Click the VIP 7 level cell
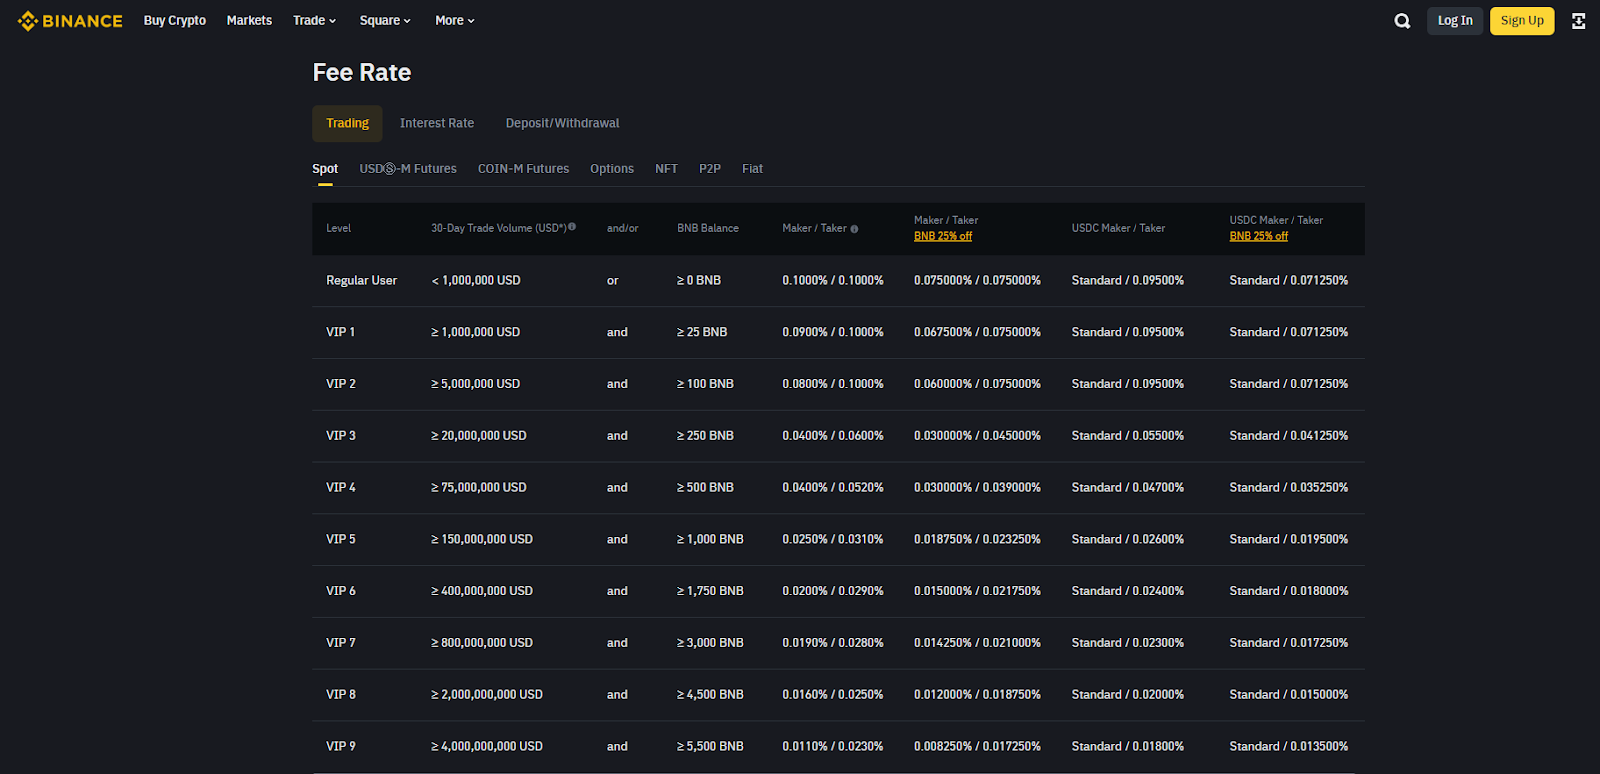The height and width of the screenshot is (774, 1600). [341, 643]
